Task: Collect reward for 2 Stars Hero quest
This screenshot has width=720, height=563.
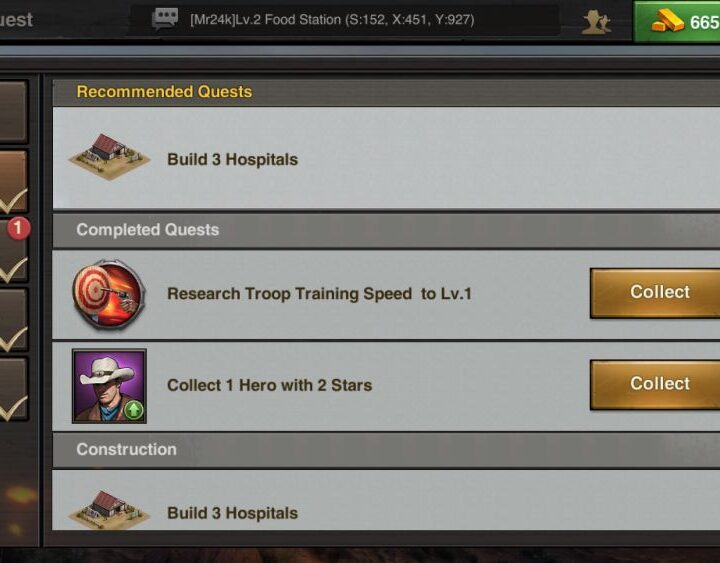Action: 655,385
